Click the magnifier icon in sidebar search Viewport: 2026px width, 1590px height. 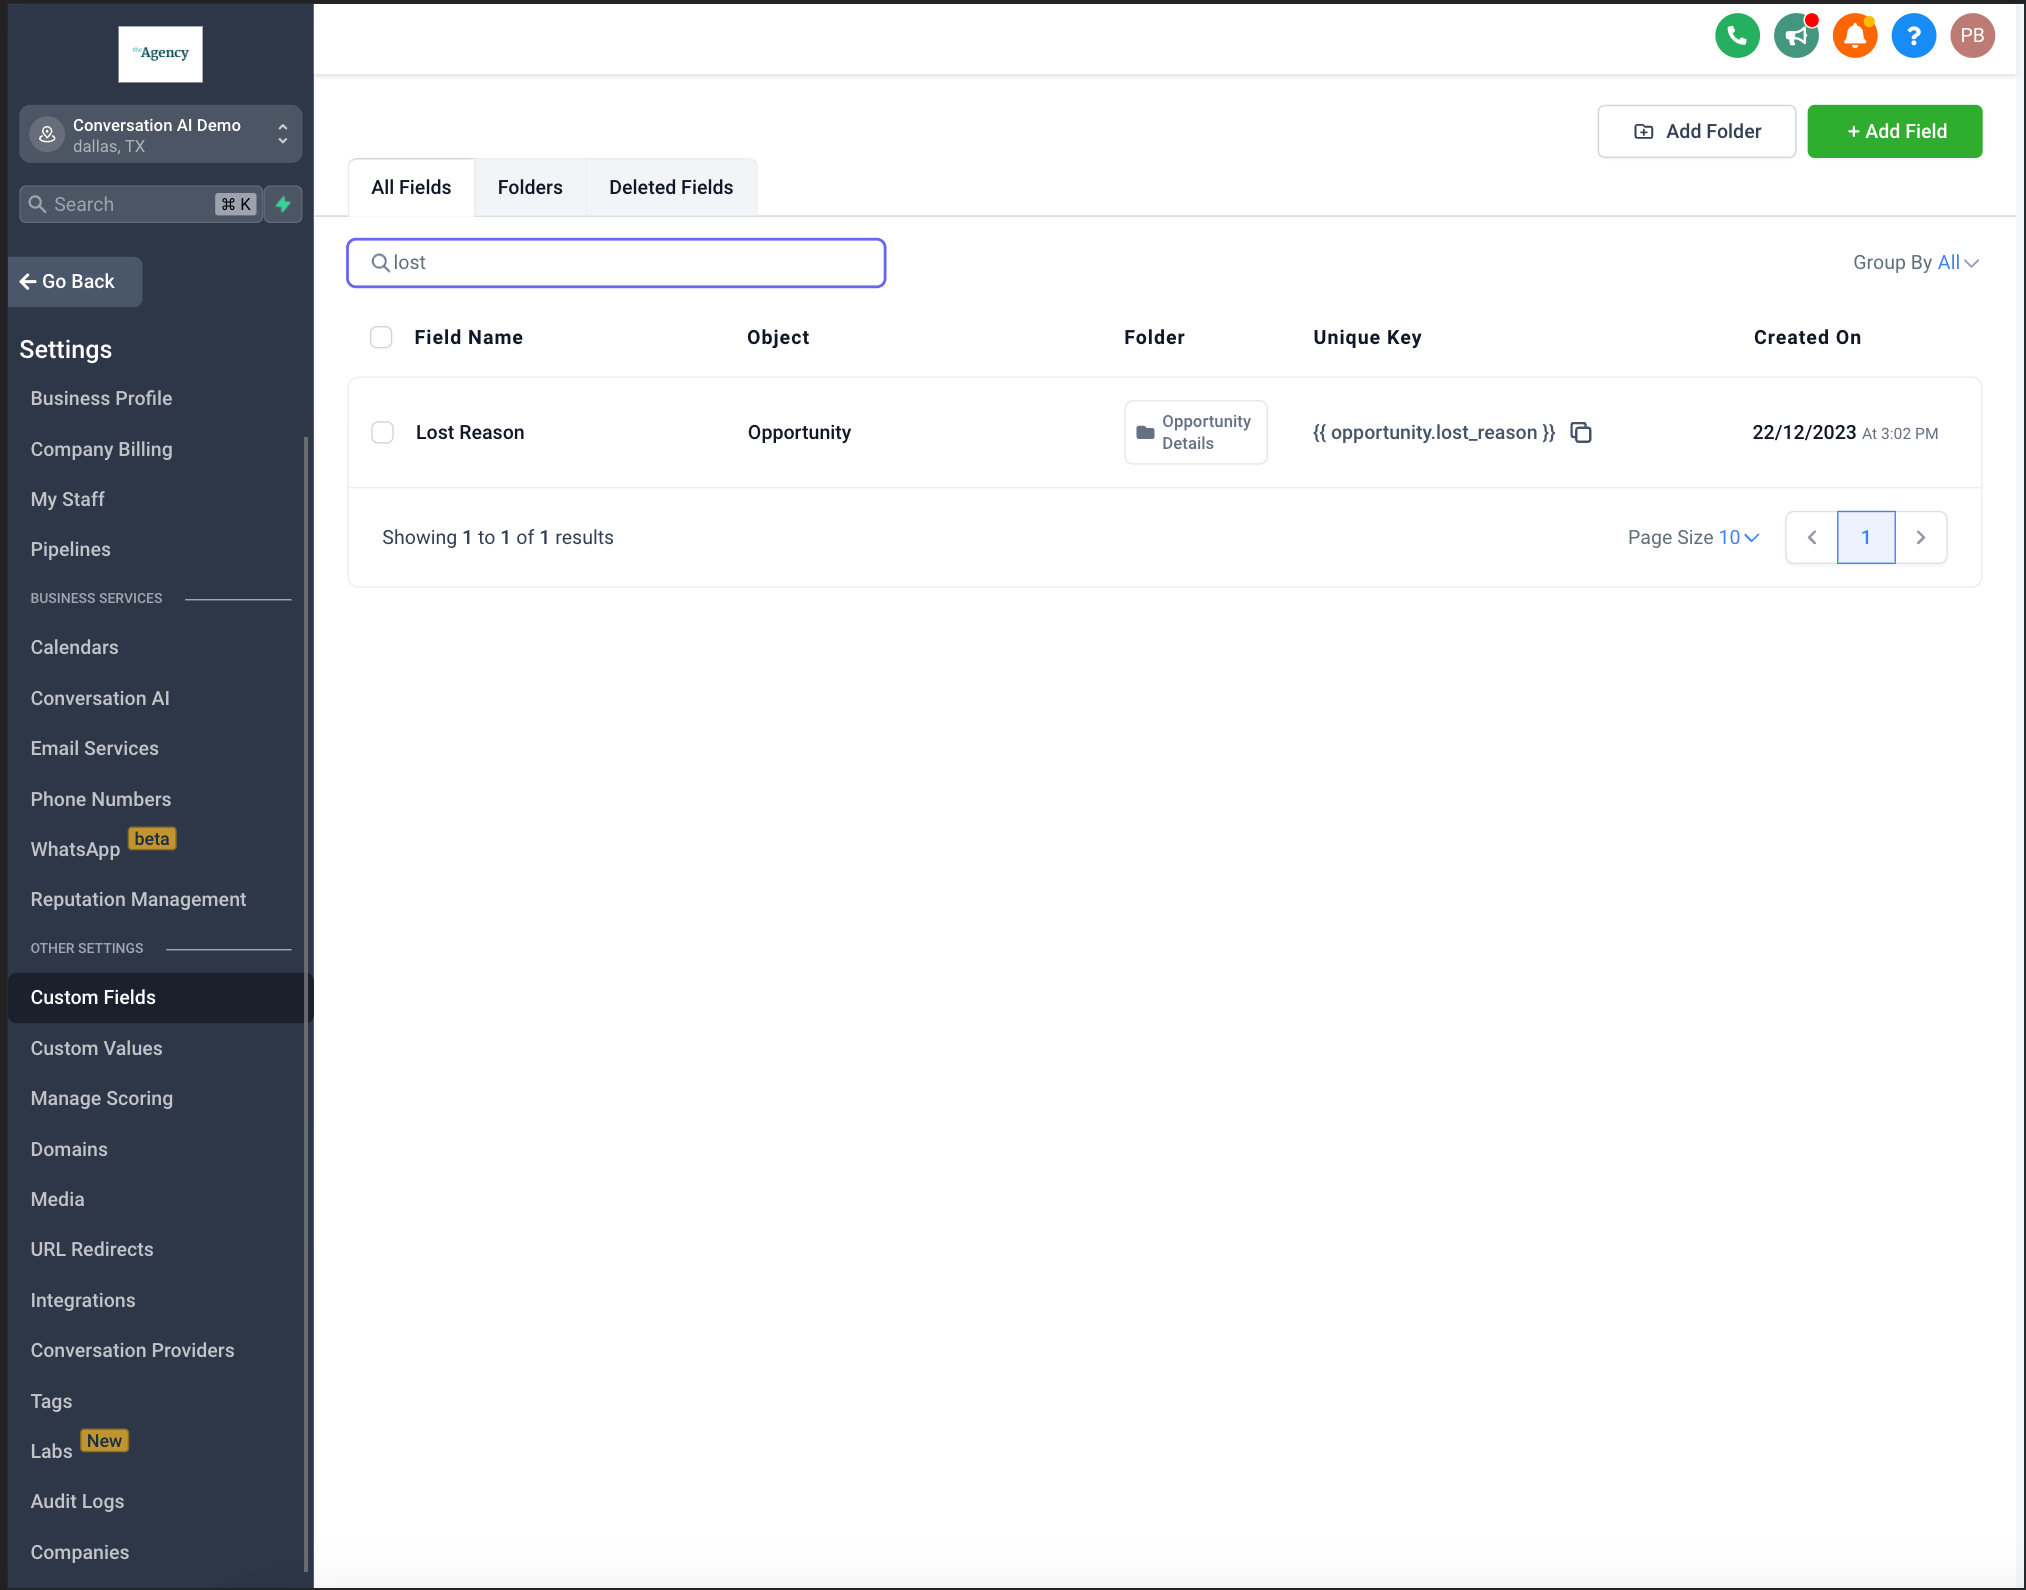tap(37, 204)
